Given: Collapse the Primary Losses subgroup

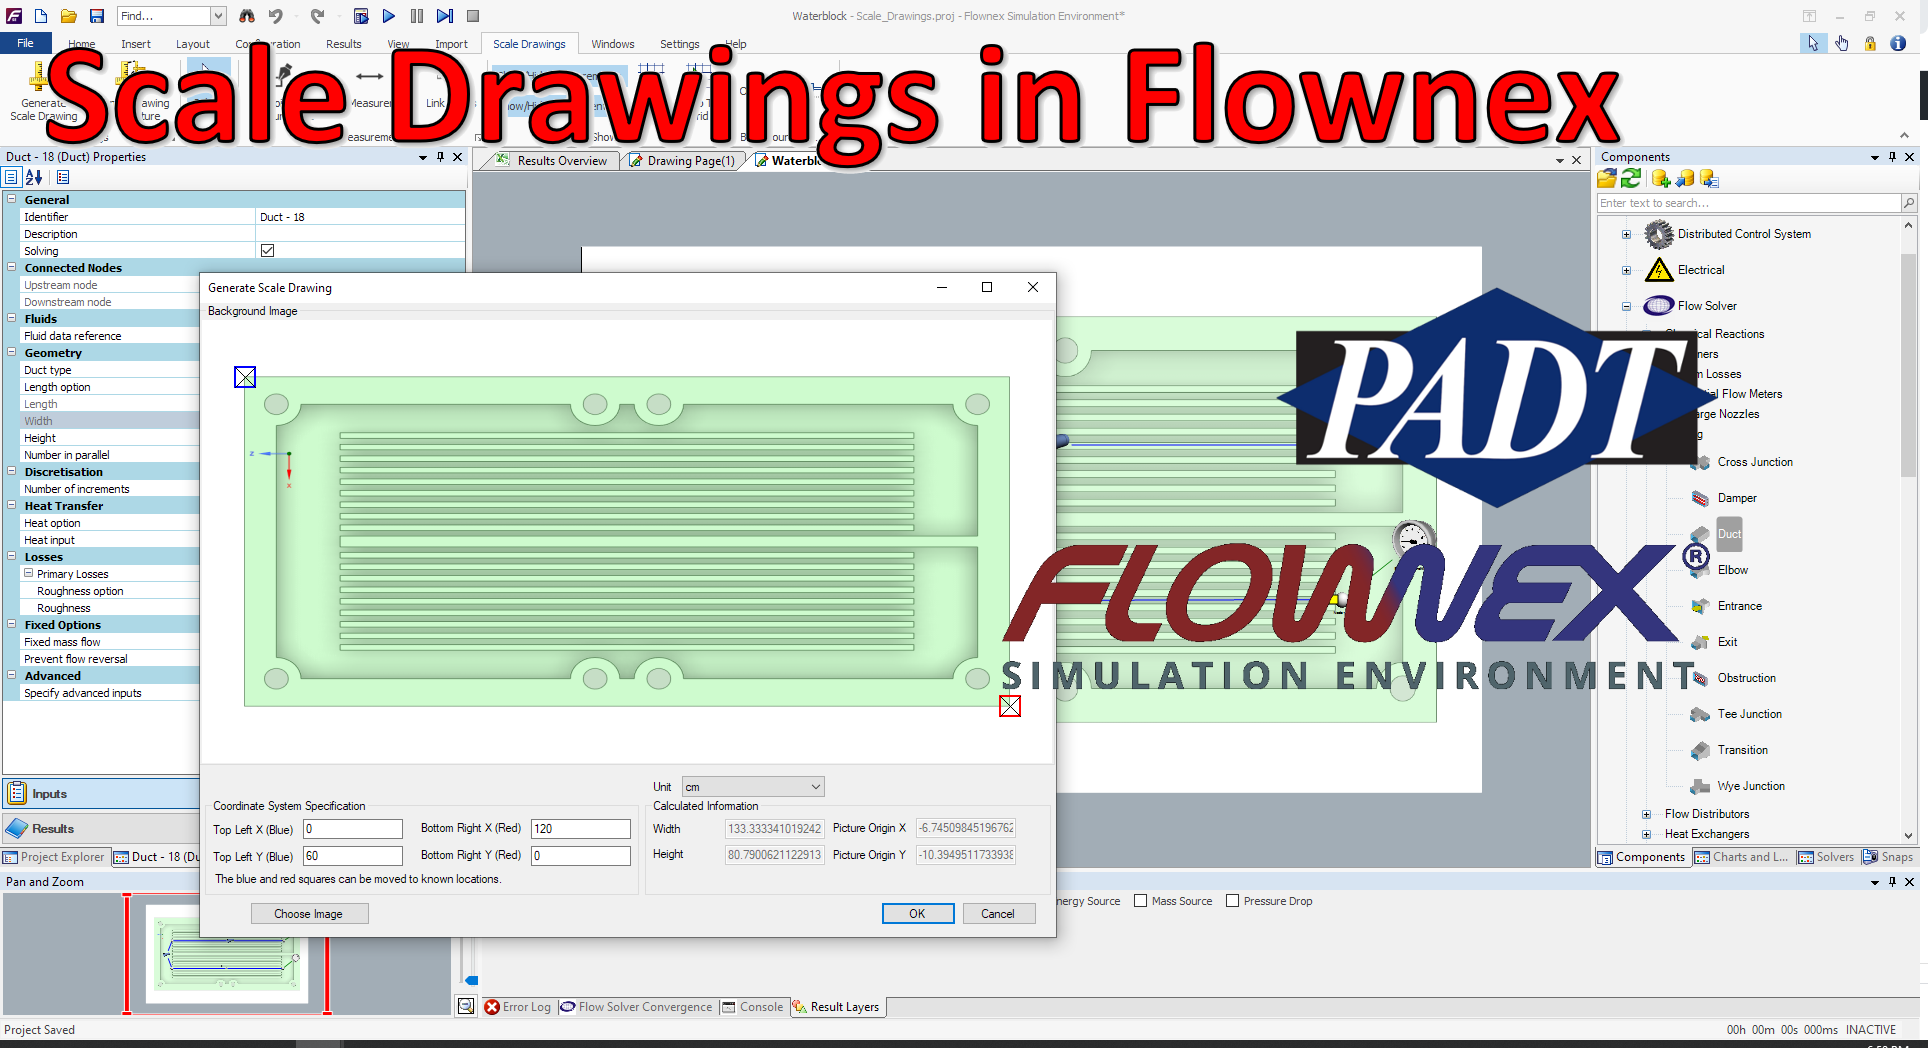Looking at the screenshot, I should pos(28,573).
